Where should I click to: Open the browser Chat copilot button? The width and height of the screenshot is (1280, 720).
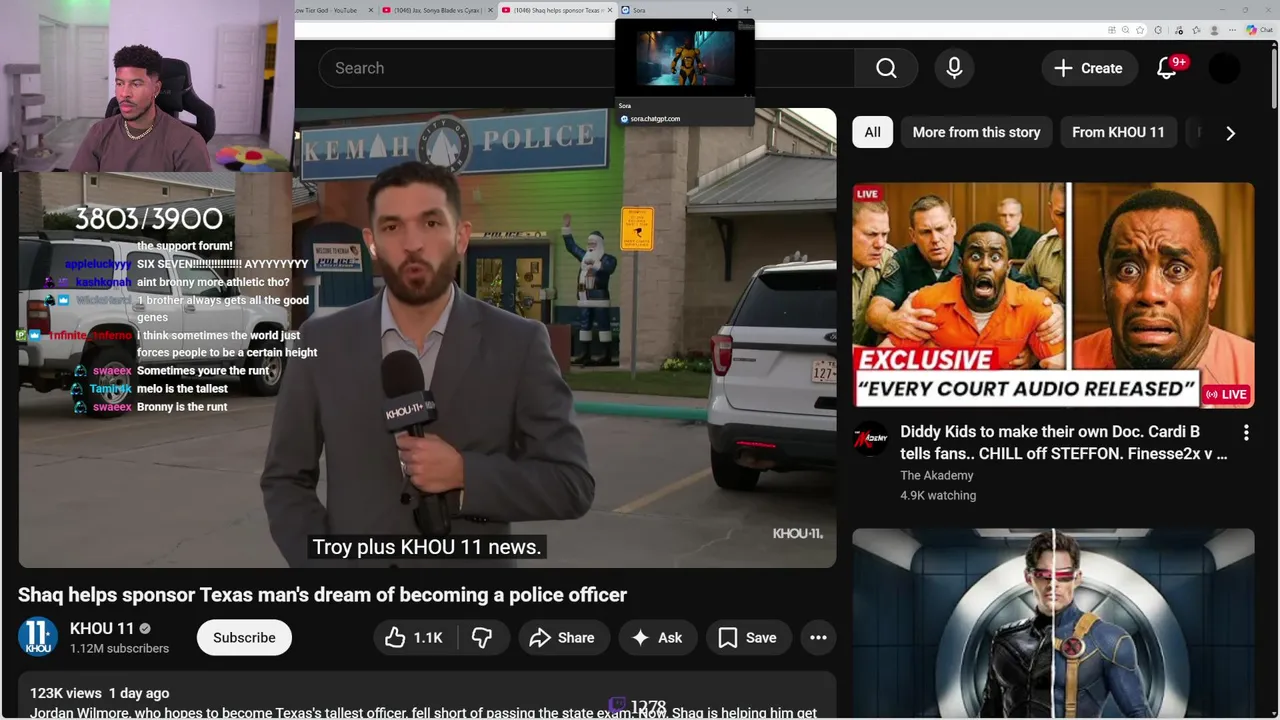[x=1260, y=30]
